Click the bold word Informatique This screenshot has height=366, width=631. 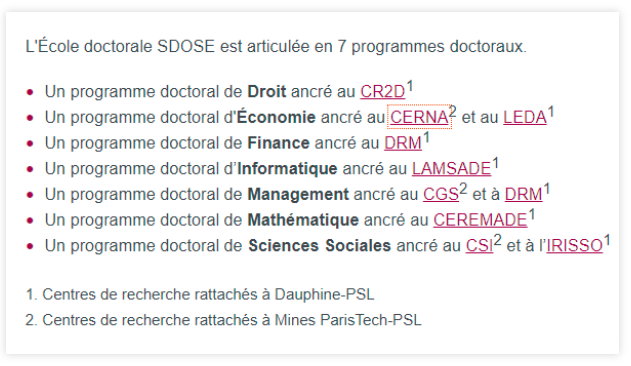[x=287, y=169]
